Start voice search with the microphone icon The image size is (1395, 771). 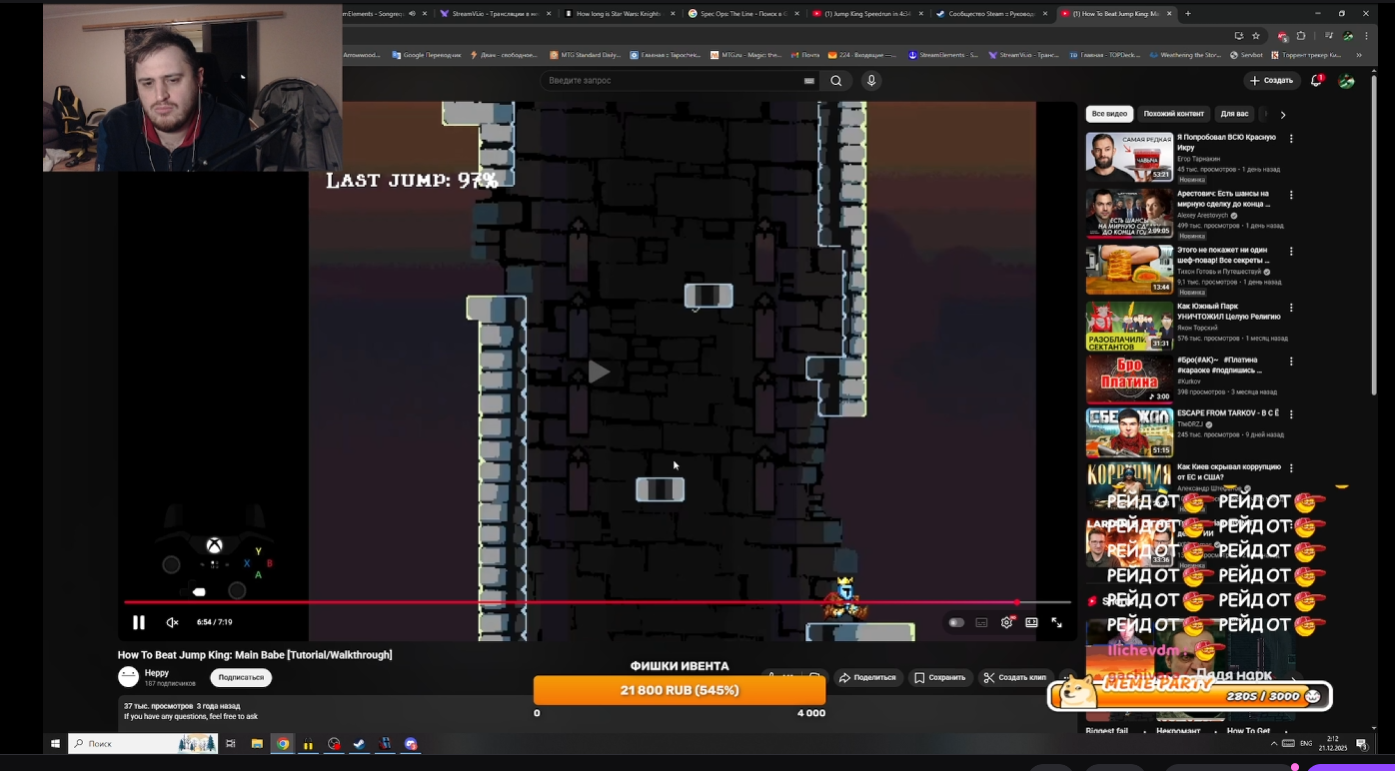click(872, 80)
